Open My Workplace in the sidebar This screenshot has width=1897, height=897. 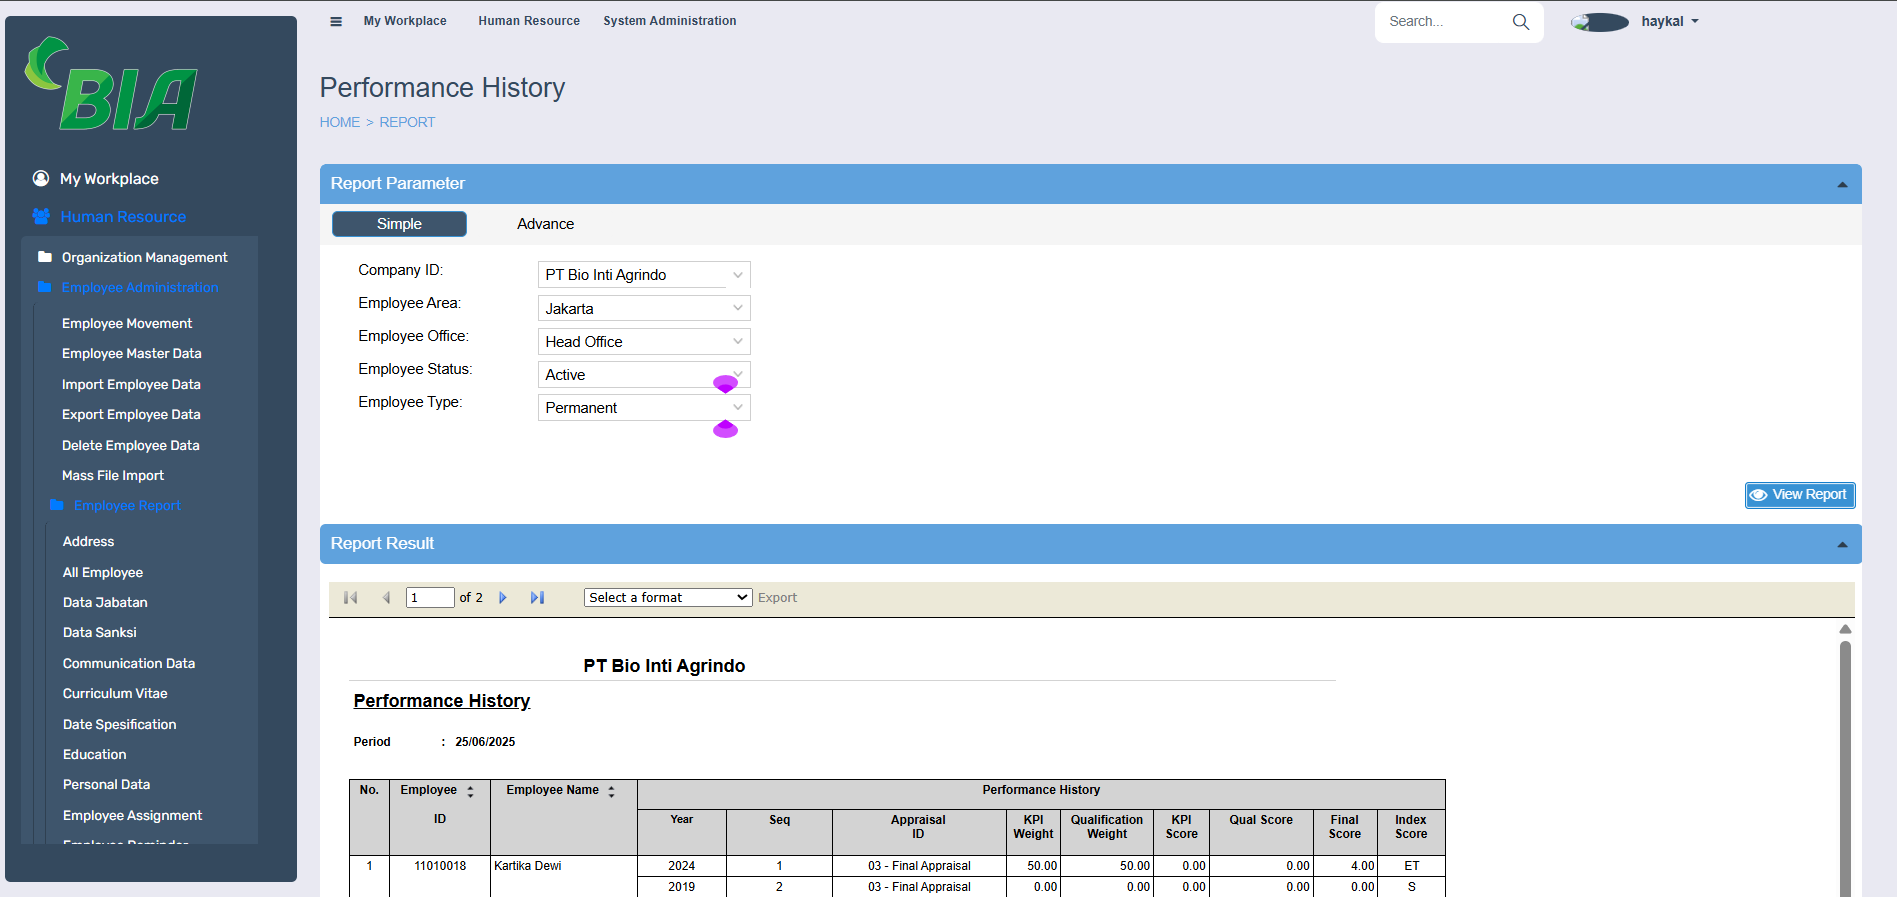coord(109,179)
